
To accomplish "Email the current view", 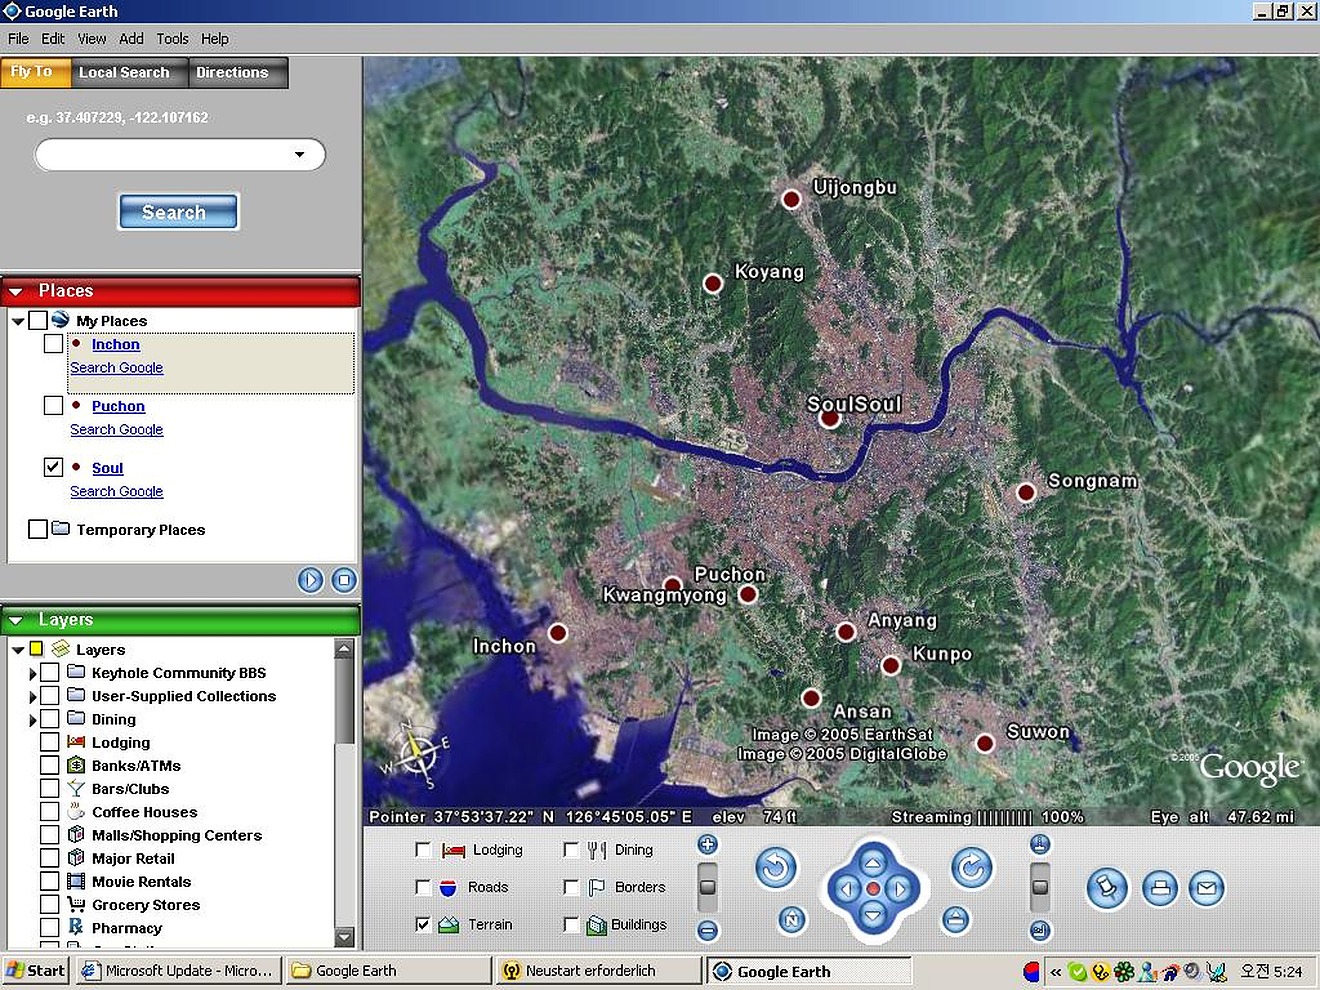I will tap(1207, 888).
